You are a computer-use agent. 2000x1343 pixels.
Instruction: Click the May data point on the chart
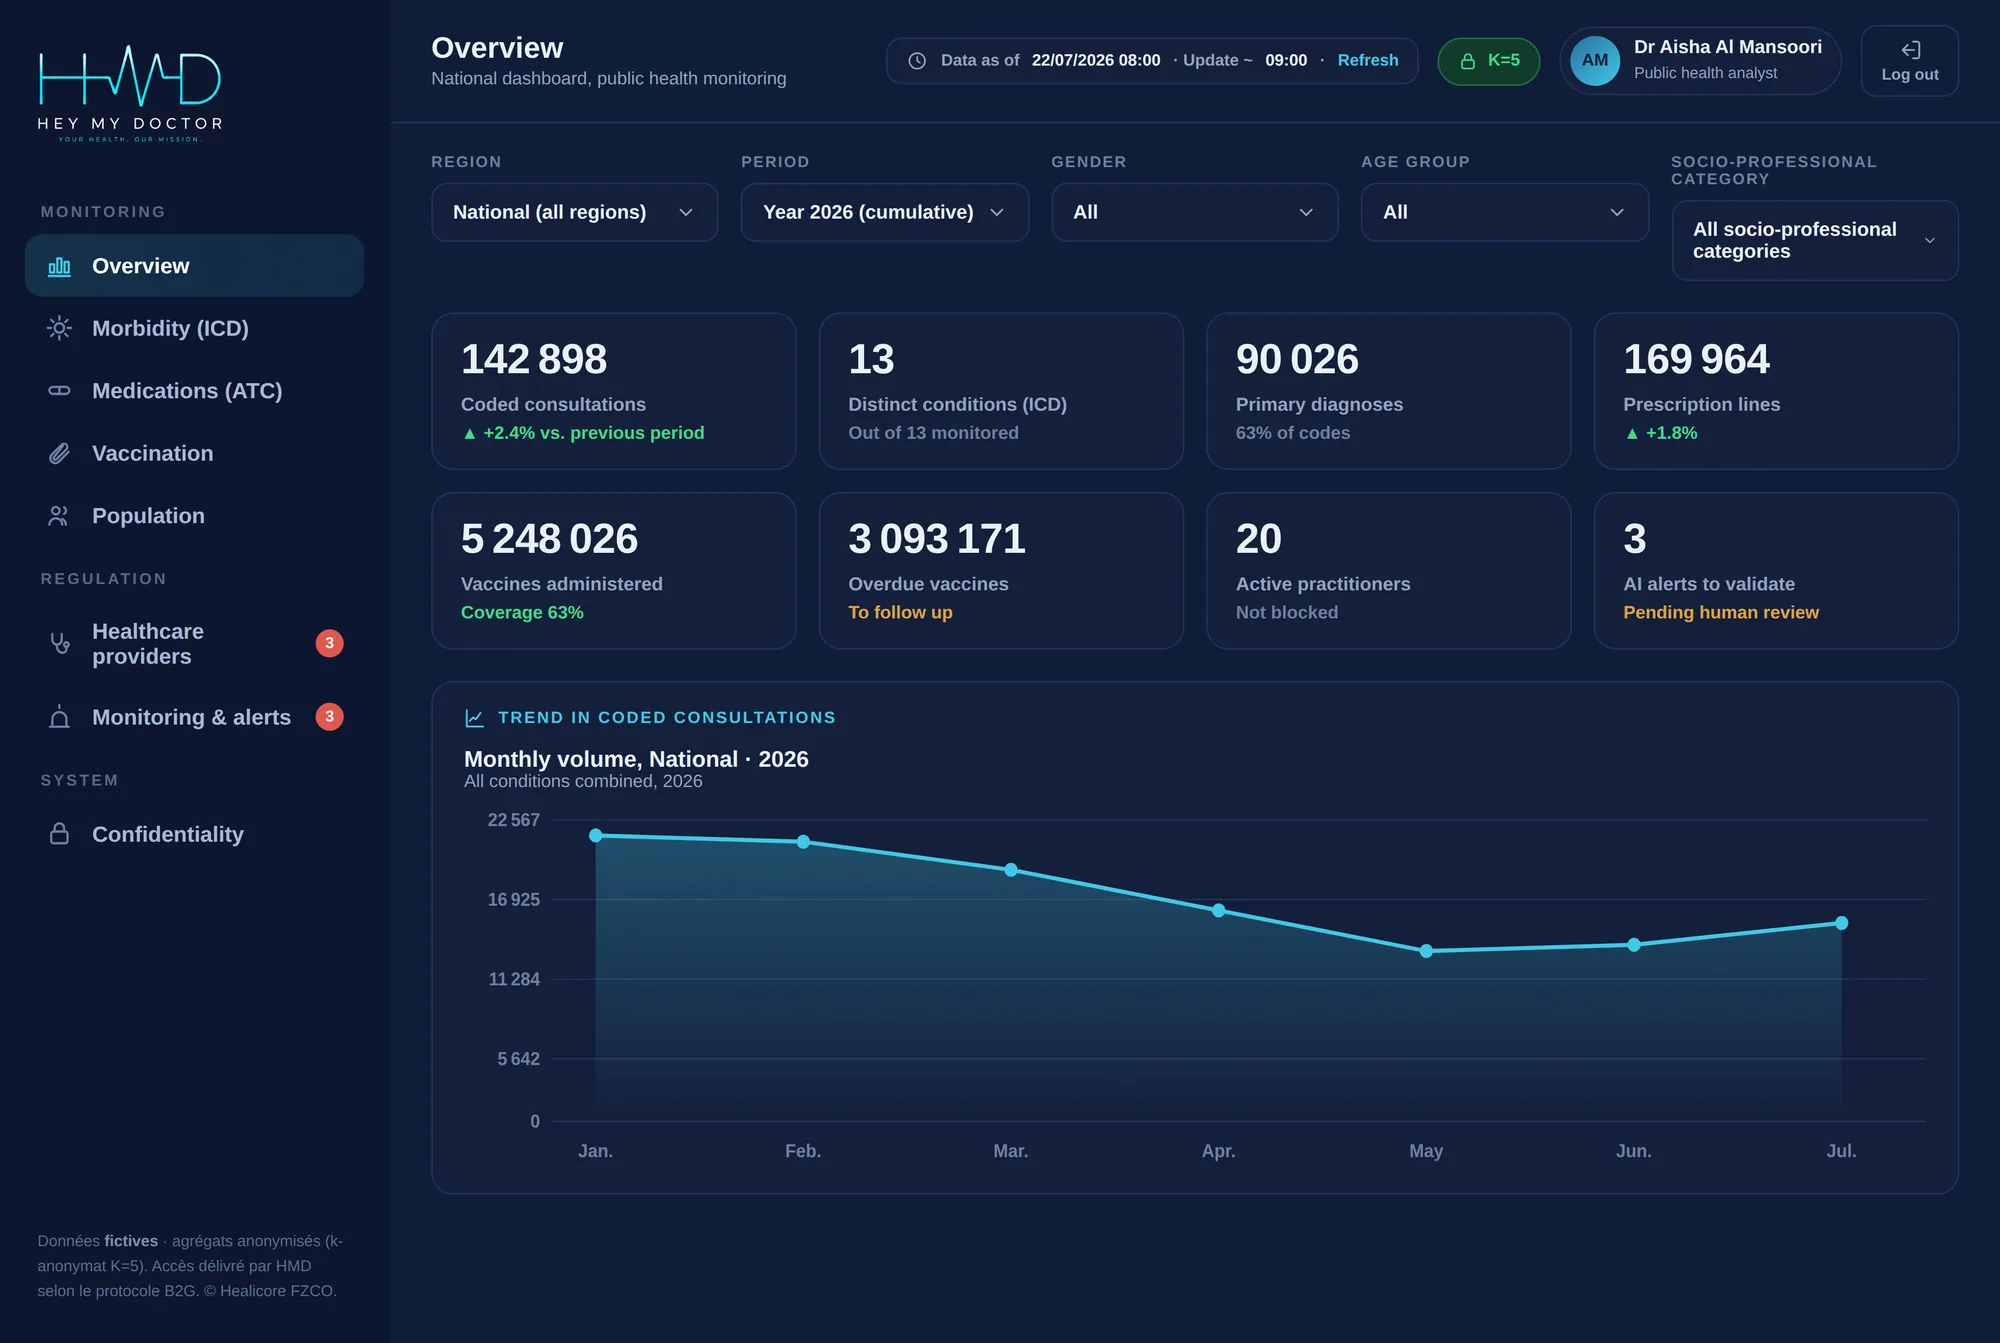pyautogui.click(x=1426, y=951)
